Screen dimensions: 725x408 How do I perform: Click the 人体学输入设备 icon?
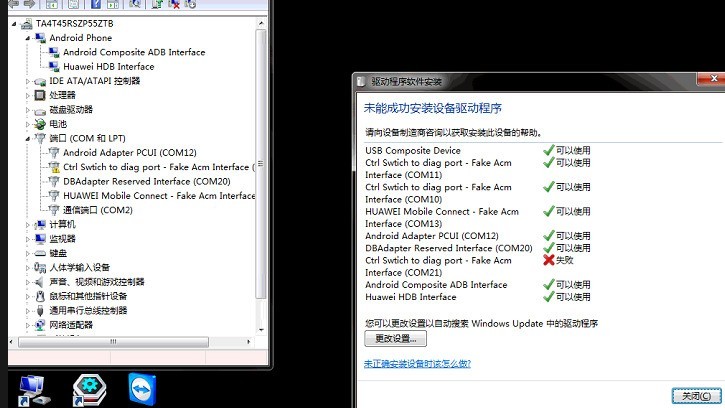point(40,267)
